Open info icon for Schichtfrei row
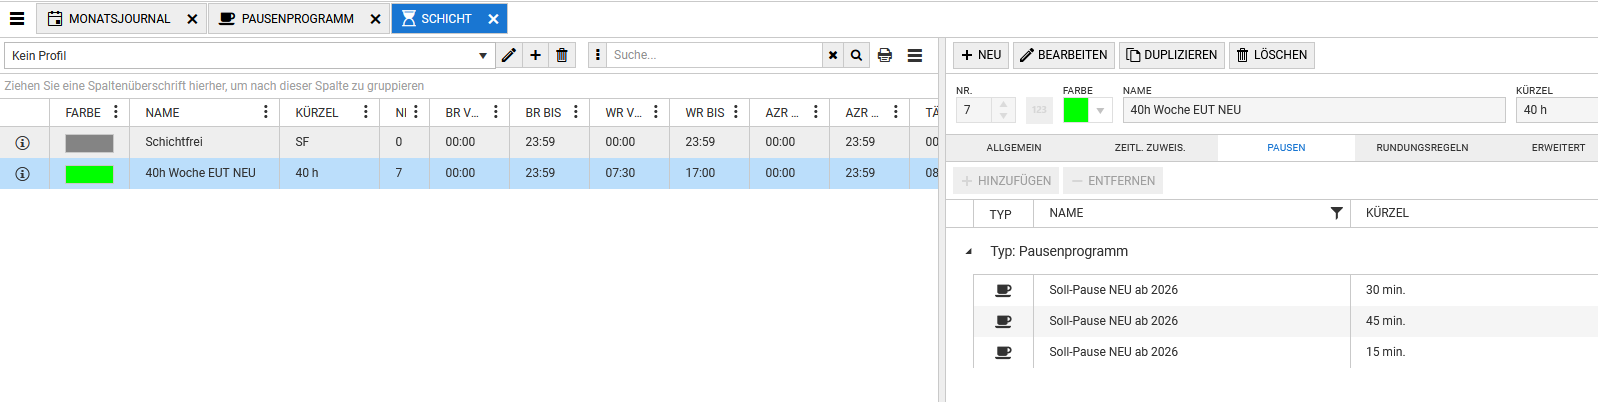Image resolution: width=1598 pixels, height=402 pixels. 23,143
